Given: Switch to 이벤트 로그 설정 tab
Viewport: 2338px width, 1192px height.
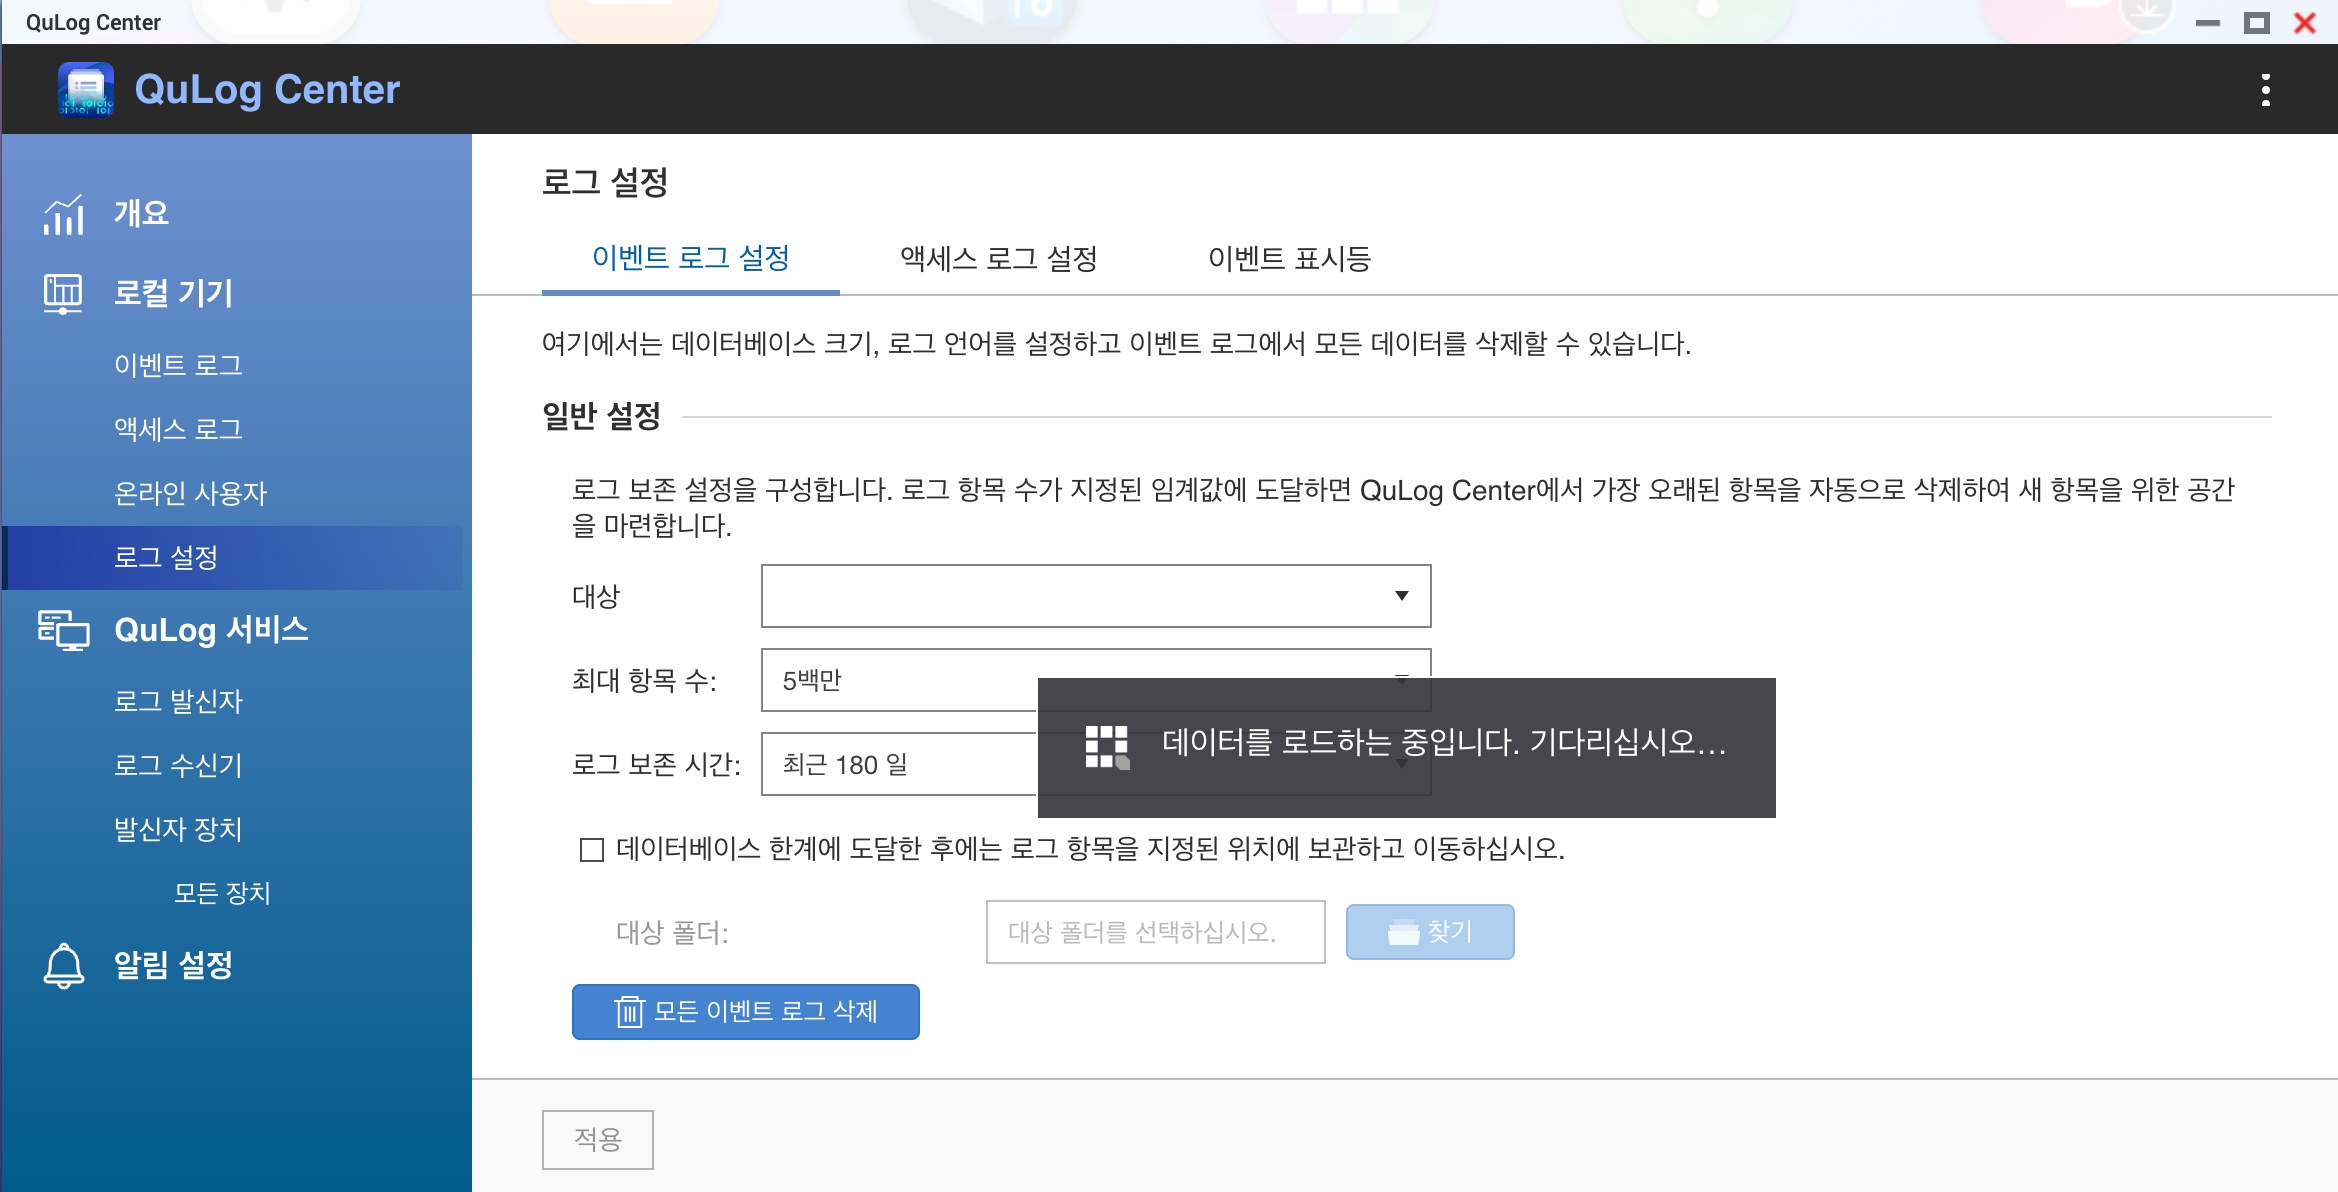Looking at the screenshot, I should (x=691, y=258).
